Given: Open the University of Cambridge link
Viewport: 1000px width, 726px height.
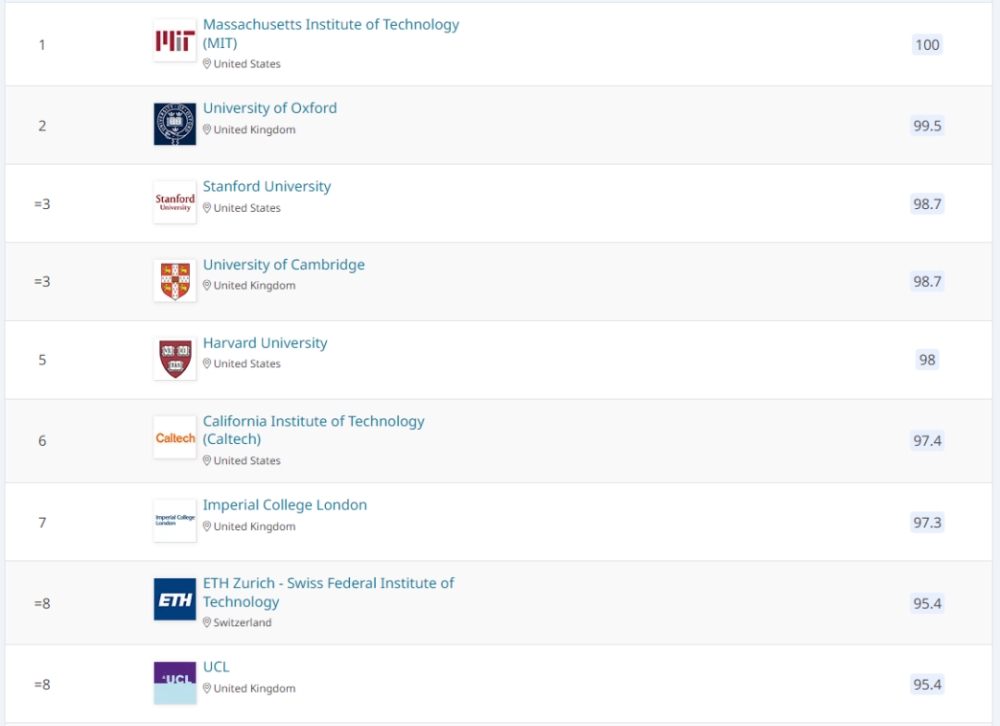Looking at the screenshot, I should pyautogui.click(x=284, y=265).
